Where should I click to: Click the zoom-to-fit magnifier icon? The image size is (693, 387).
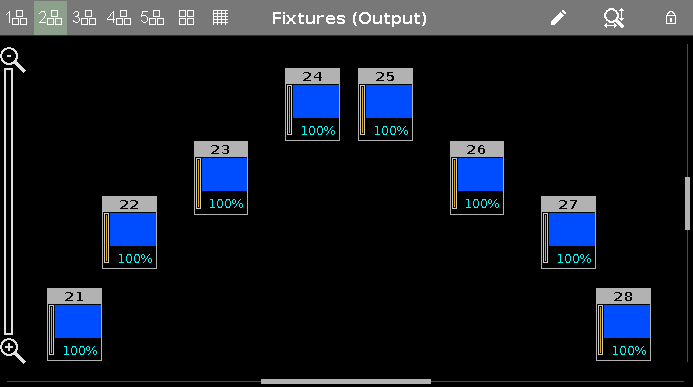tap(614, 18)
